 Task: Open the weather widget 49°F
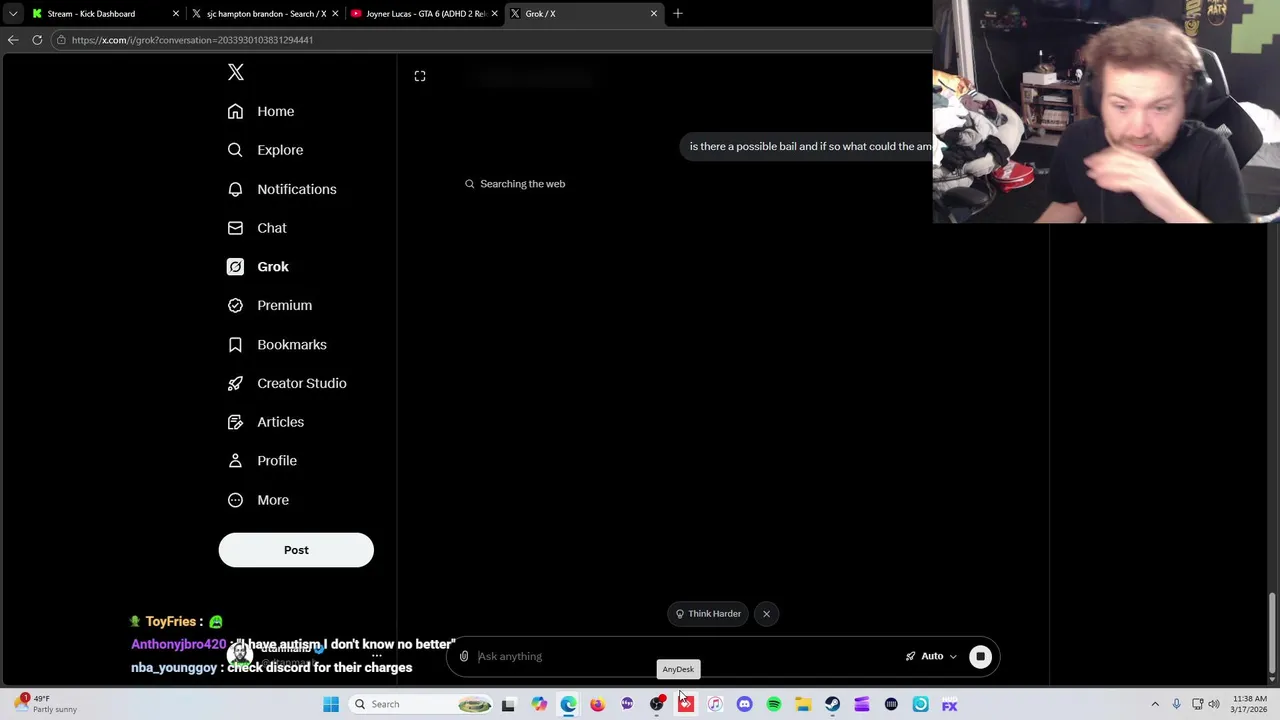click(x=46, y=704)
